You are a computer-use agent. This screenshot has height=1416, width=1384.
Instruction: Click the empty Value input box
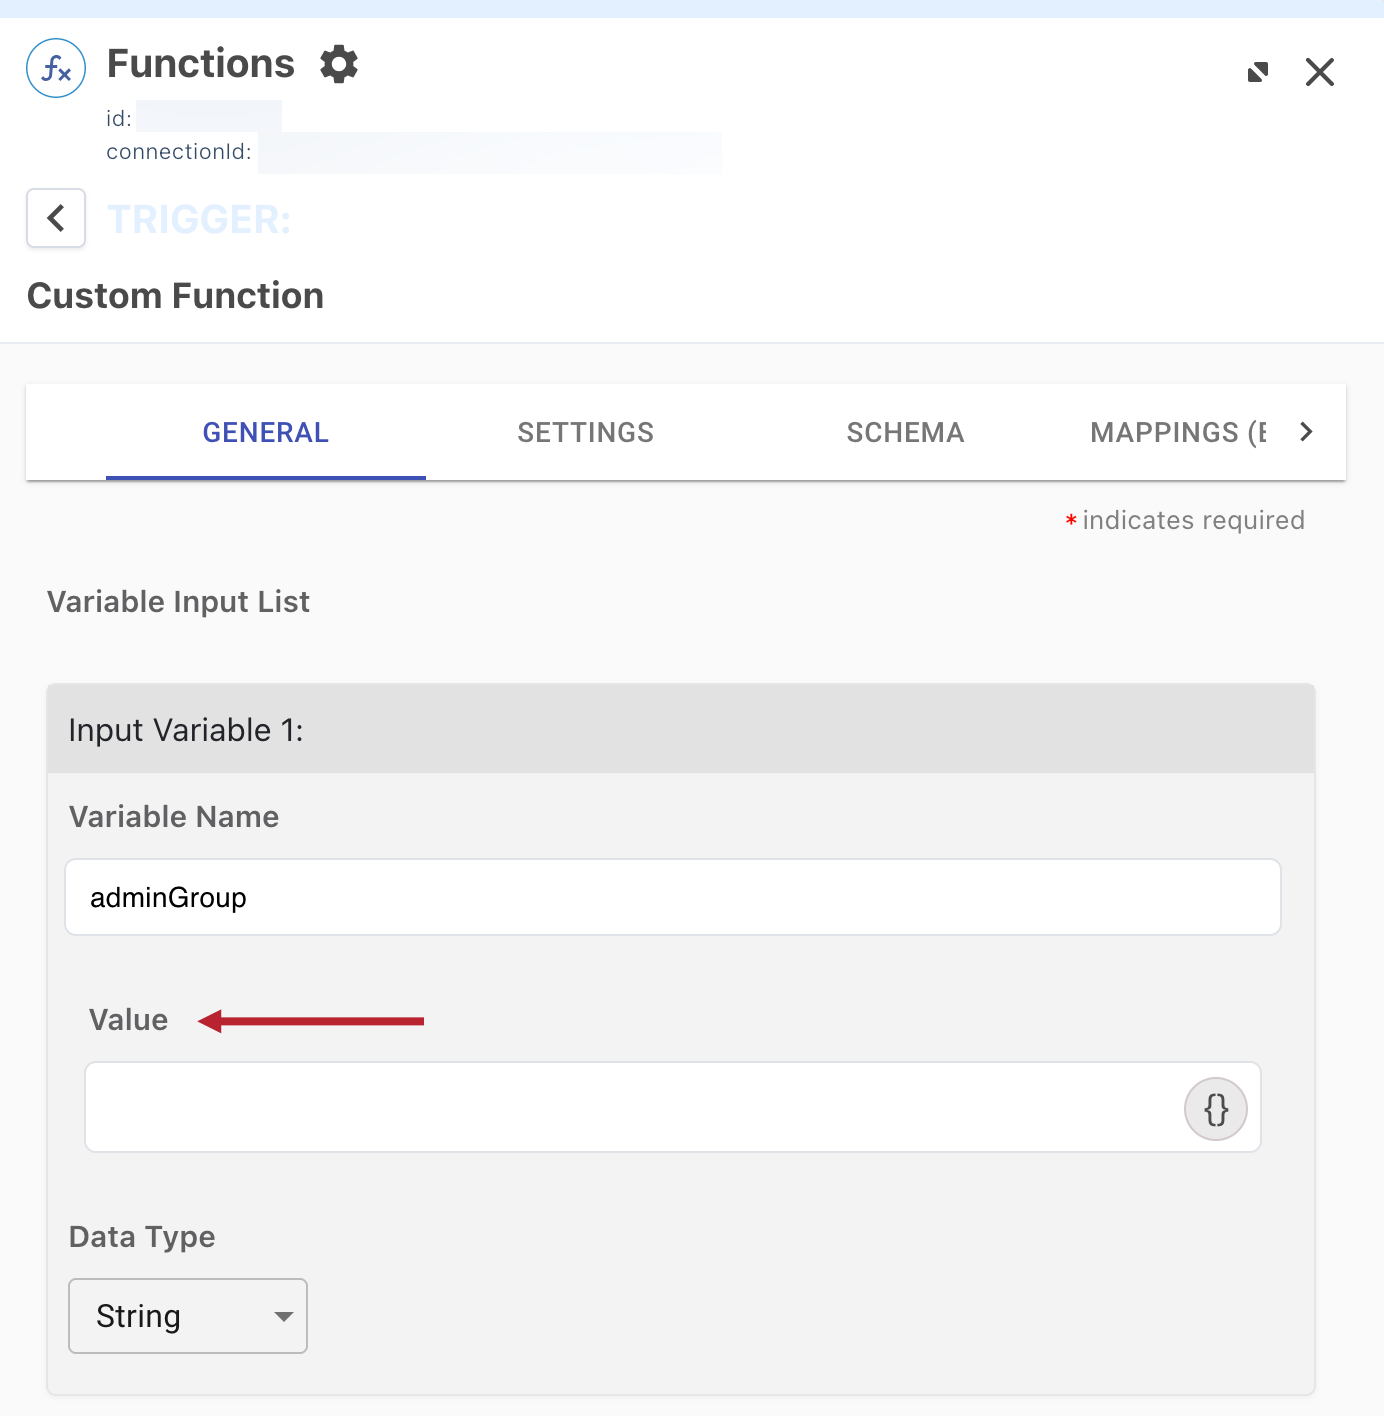point(640,1107)
